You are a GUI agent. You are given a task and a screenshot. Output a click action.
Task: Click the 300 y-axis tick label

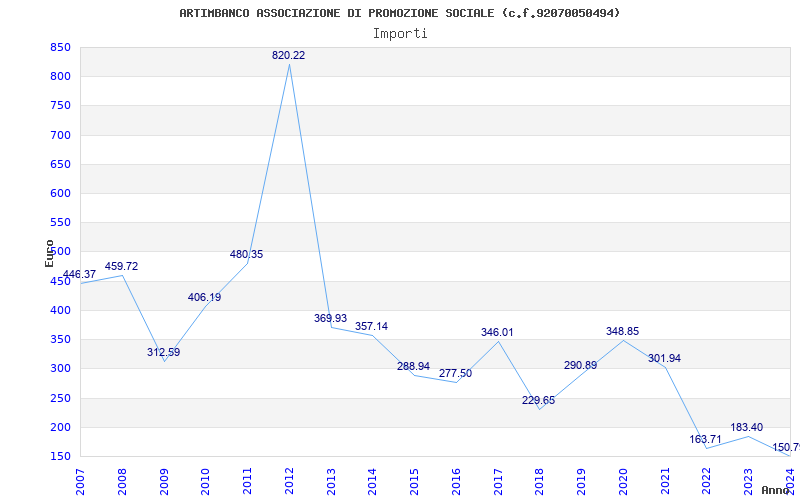(x=60, y=368)
